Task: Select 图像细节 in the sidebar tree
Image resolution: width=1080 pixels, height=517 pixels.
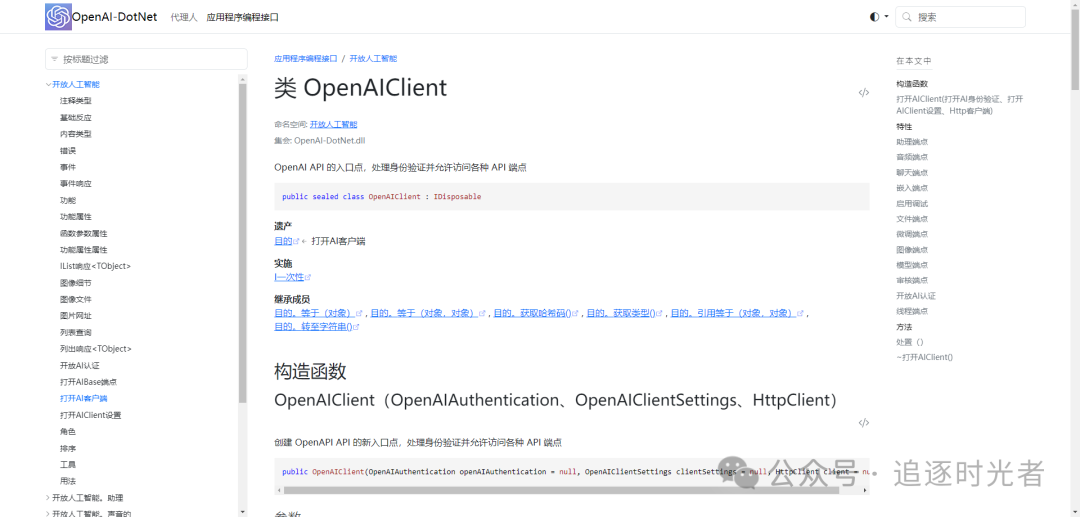Action: click(76, 282)
